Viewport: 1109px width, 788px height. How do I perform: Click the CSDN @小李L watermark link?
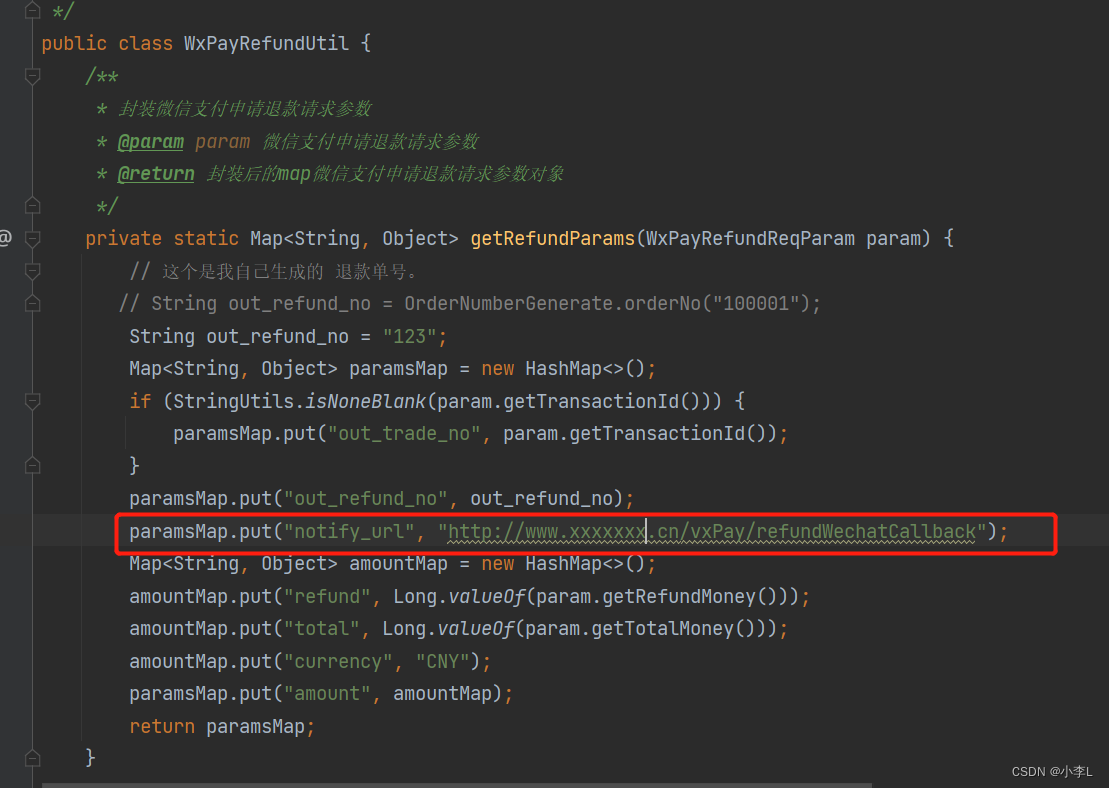(x=1052, y=771)
